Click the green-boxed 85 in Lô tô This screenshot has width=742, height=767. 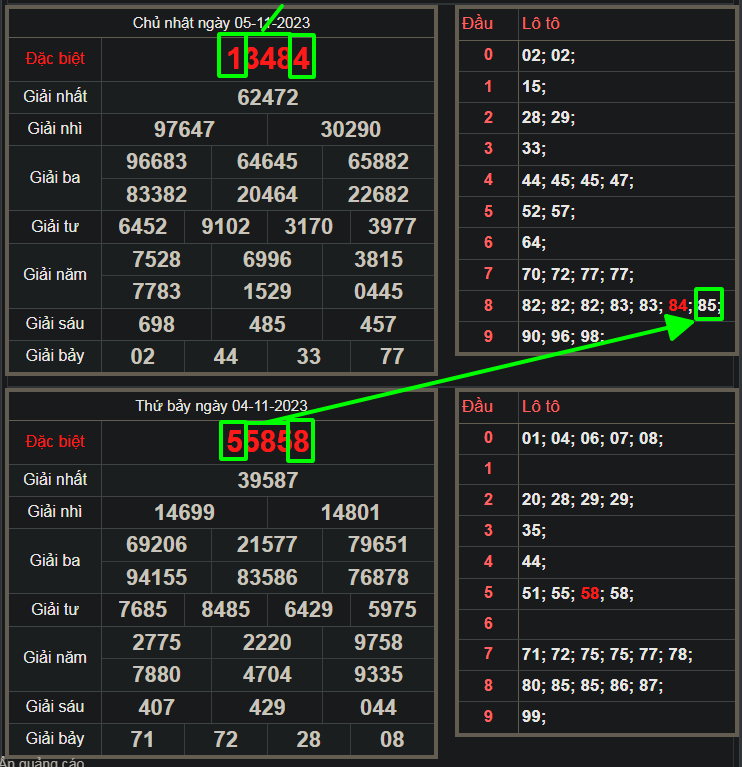[x=709, y=305]
